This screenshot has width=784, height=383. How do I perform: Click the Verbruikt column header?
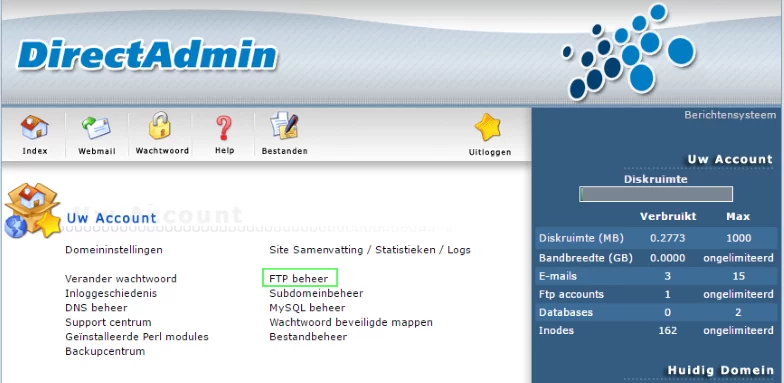click(x=668, y=216)
